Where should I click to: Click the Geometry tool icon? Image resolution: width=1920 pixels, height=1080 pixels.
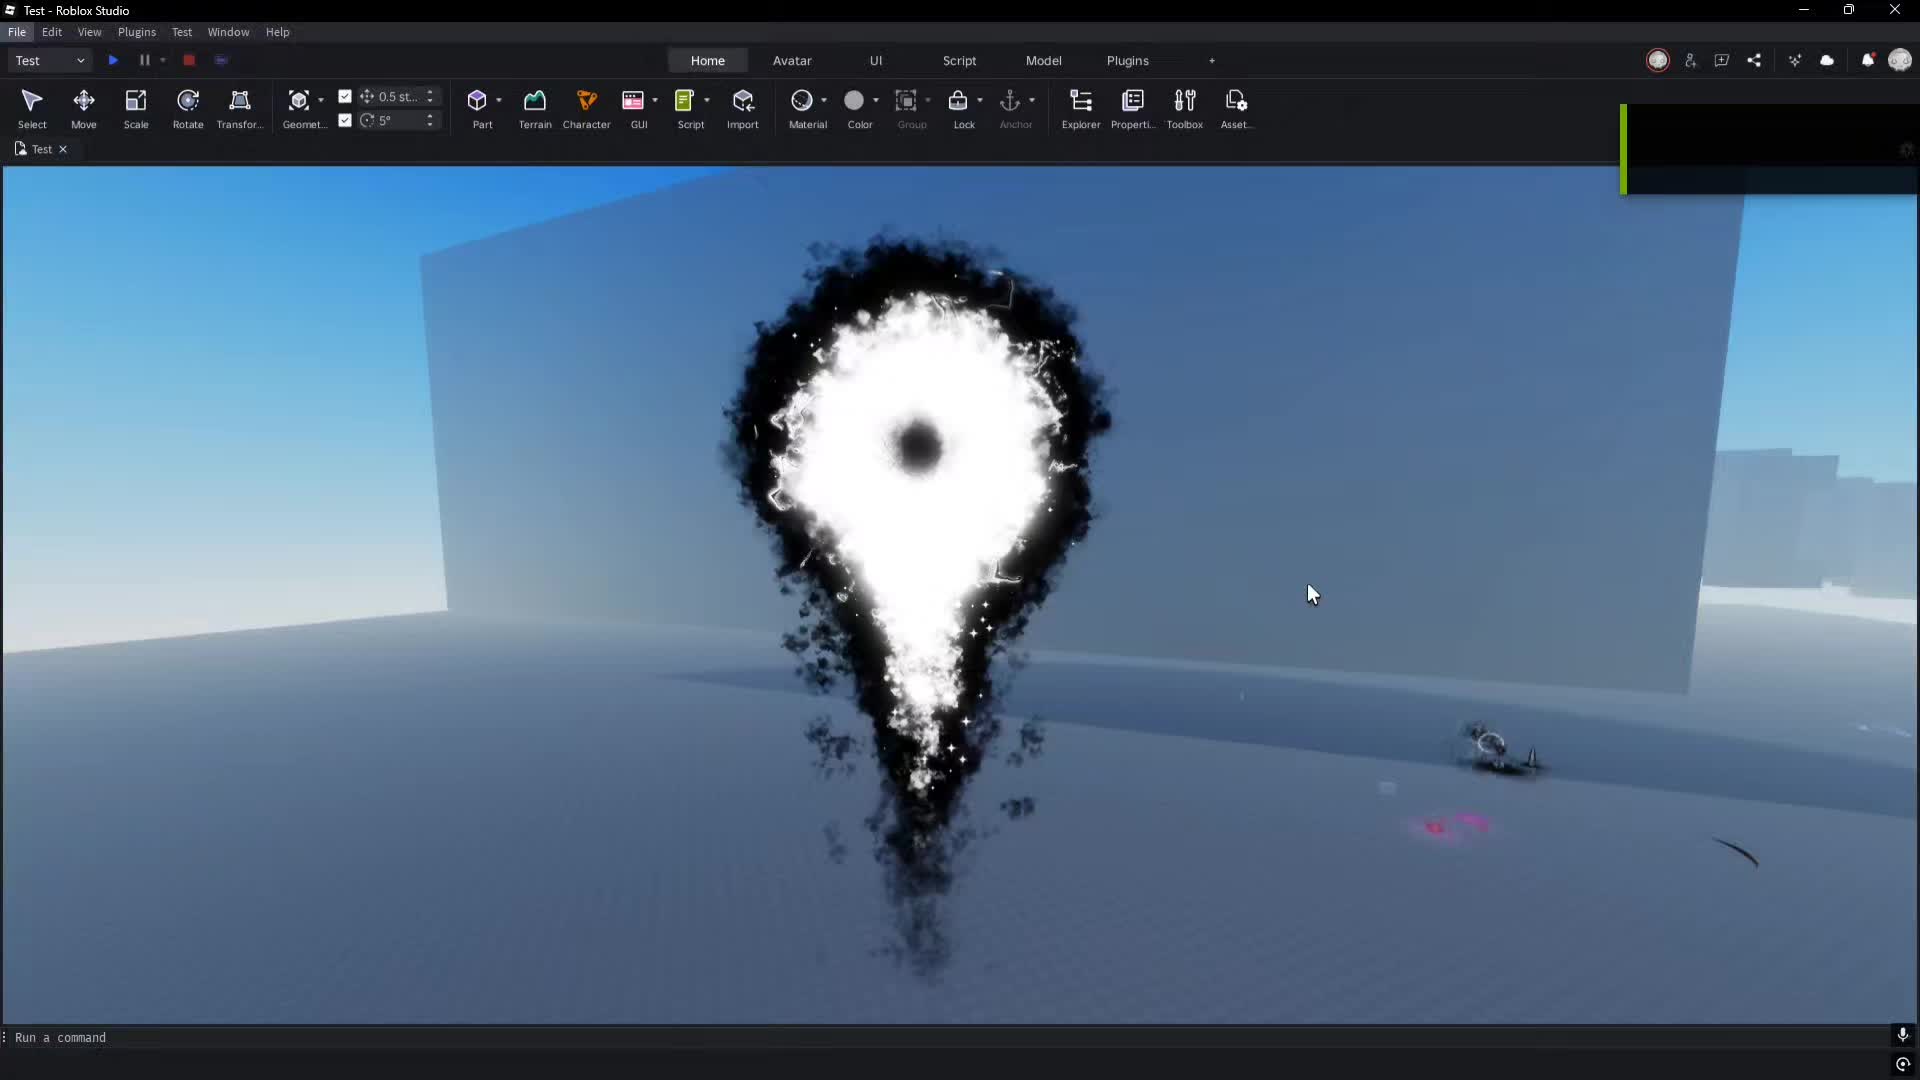[298, 101]
